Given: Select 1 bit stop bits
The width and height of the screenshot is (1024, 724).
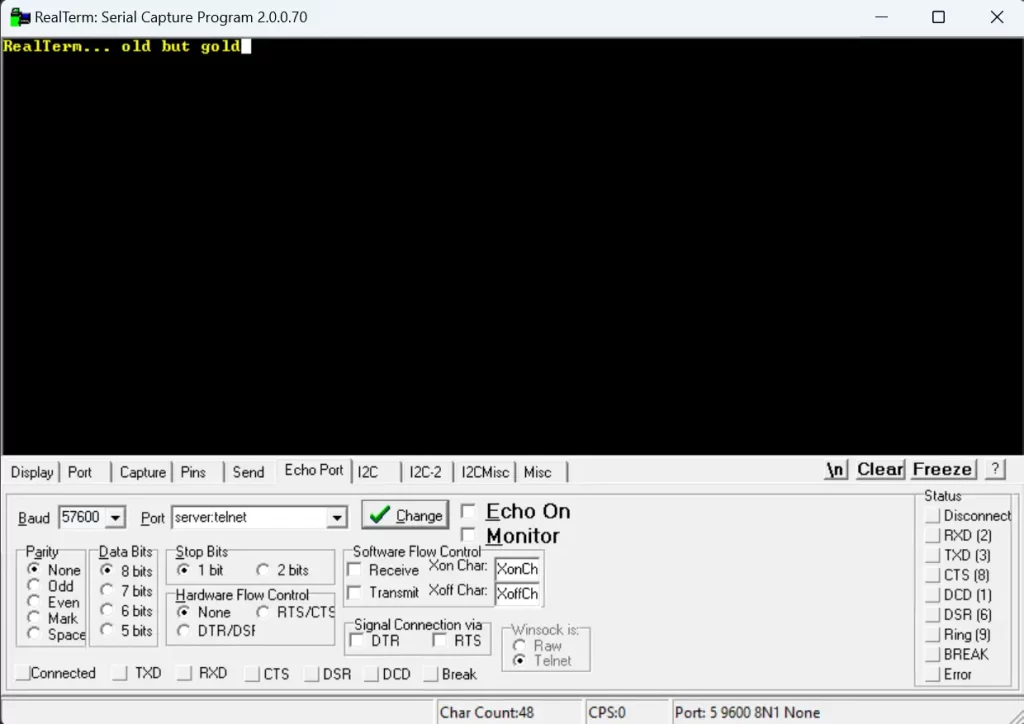Looking at the screenshot, I should [184, 570].
